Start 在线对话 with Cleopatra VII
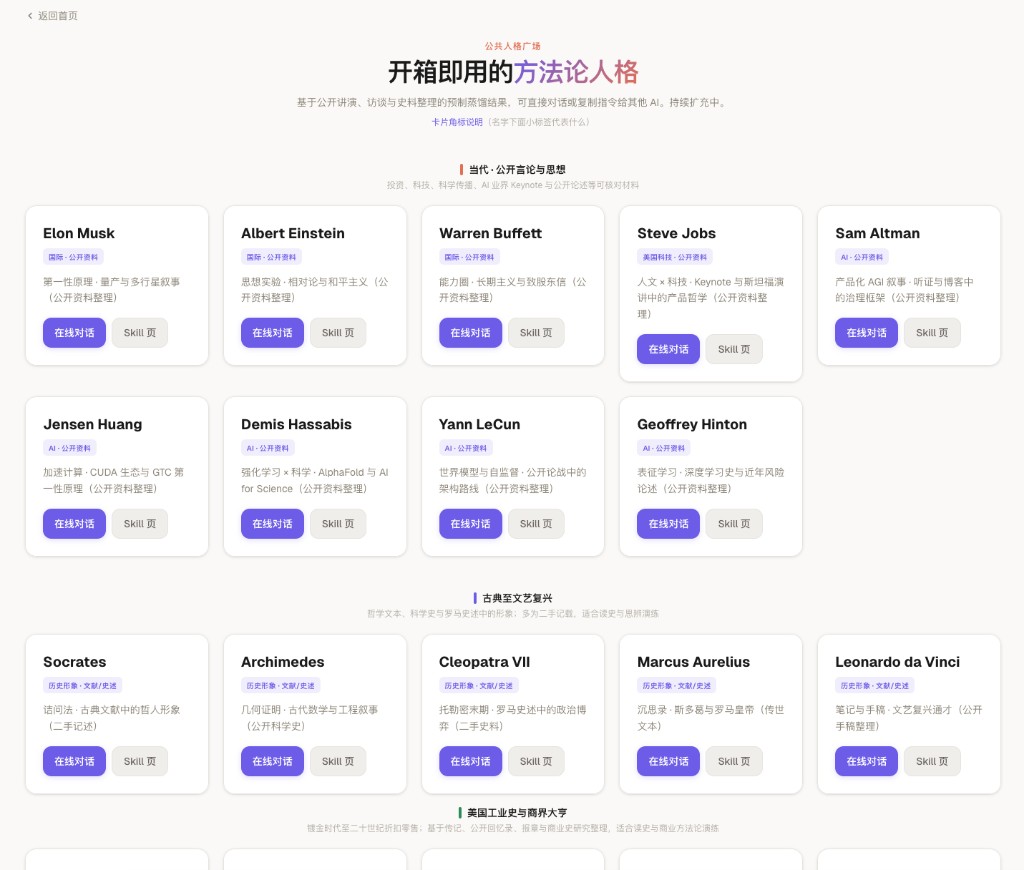Image resolution: width=1024 pixels, height=870 pixels. point(470,761)
